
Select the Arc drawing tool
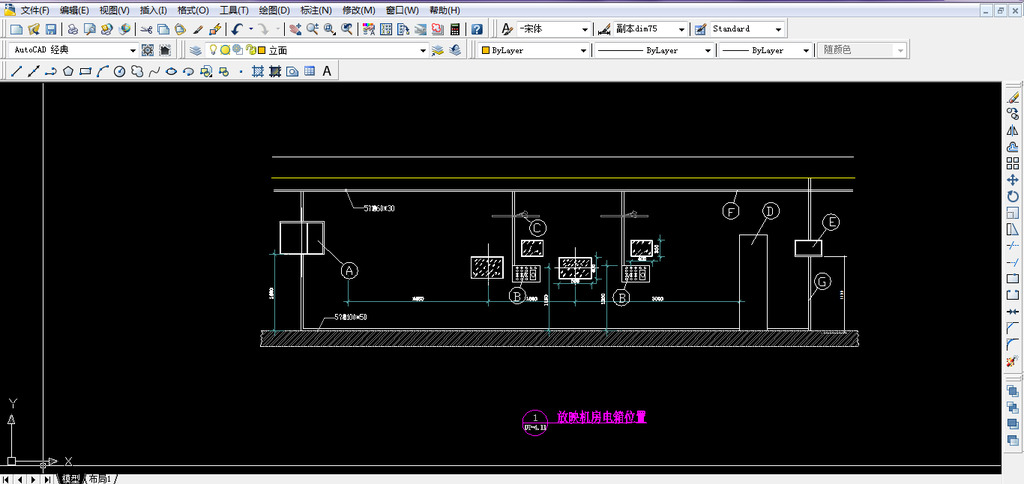tap(102, 71)
